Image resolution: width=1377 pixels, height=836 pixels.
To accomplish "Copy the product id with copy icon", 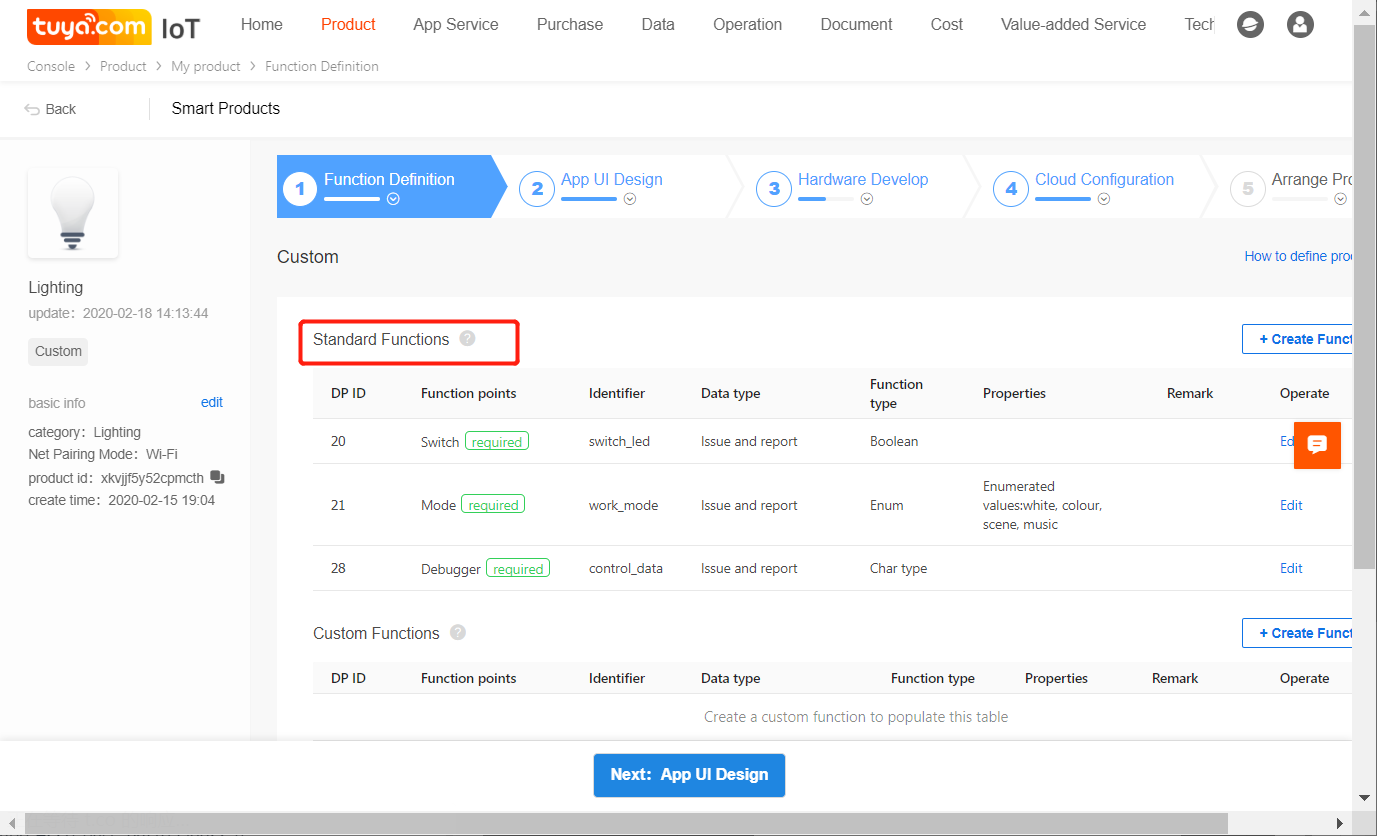I will pyautogui.click(x=217, y=477).
